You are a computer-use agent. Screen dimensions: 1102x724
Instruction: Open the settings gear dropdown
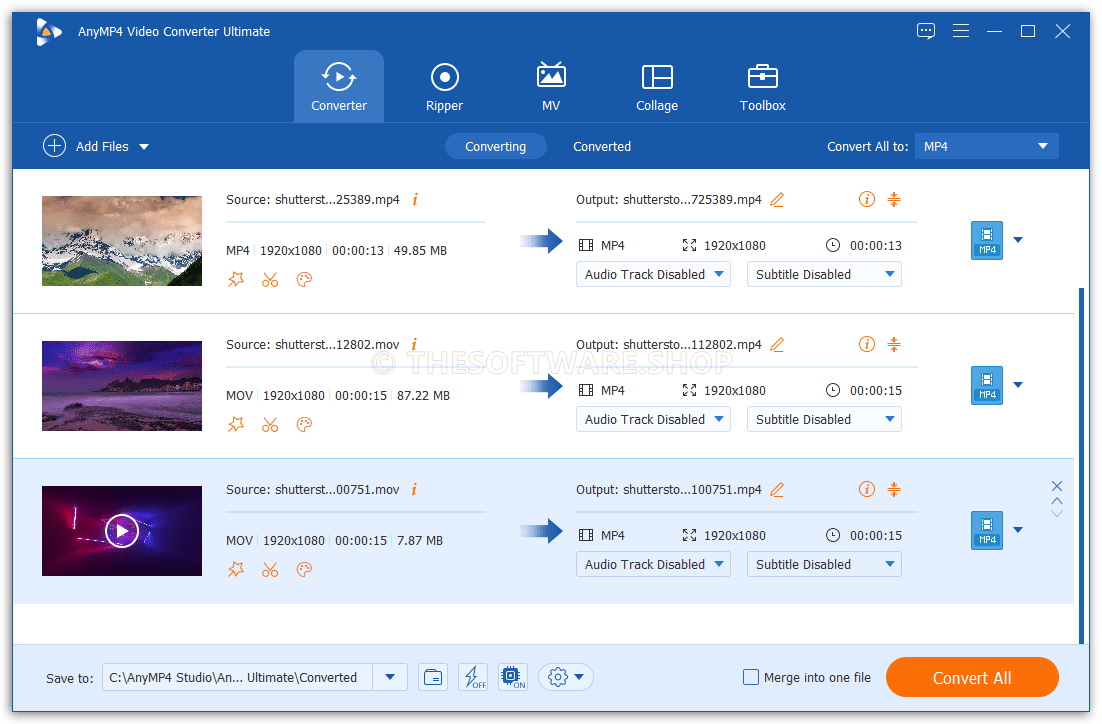point(566,678)
